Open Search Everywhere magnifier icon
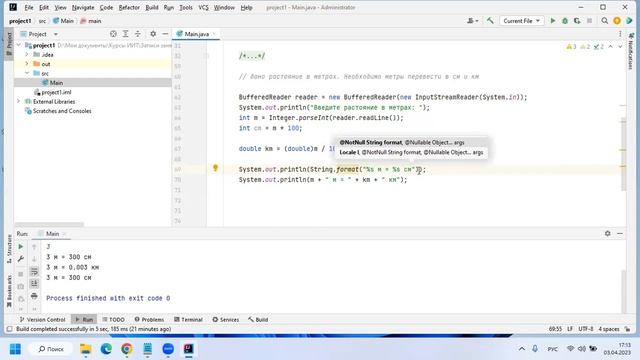Screen dimensions: 640x360 [x=604, y=20]
